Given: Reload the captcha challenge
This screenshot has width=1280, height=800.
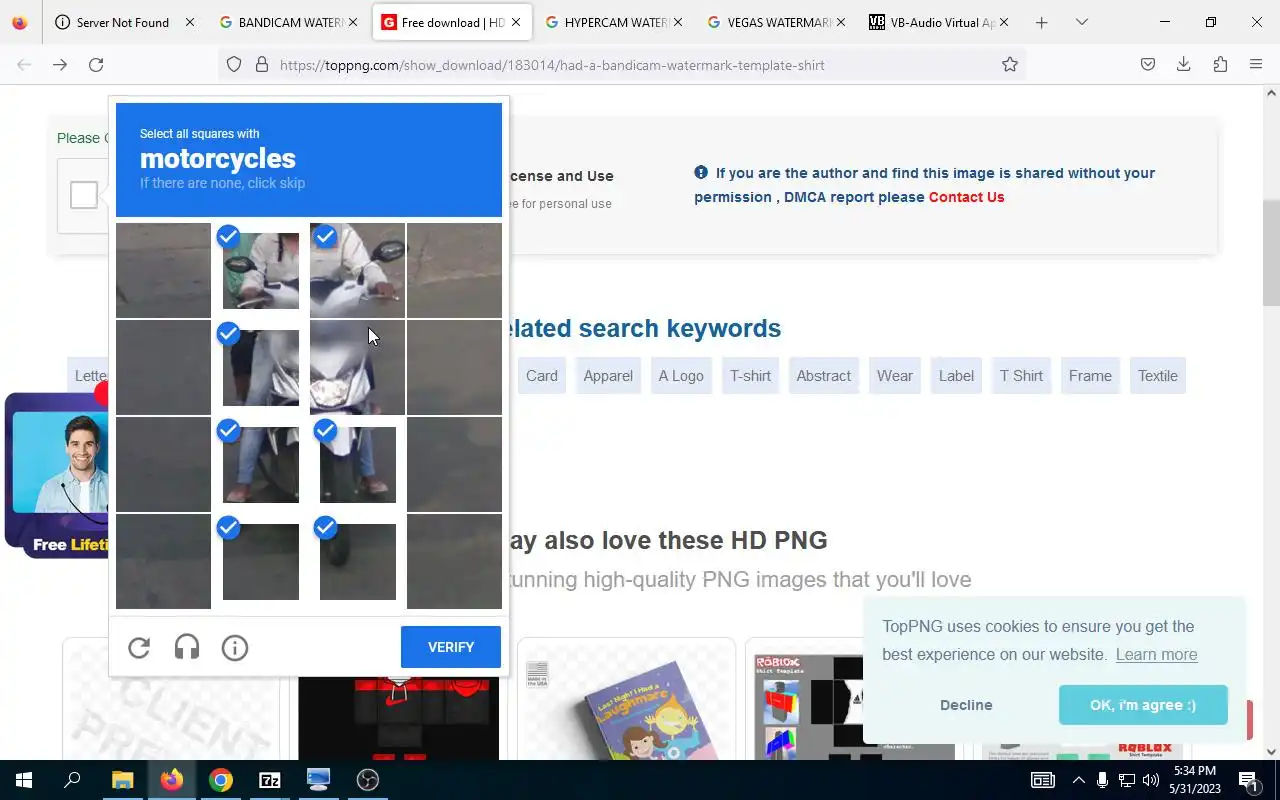Looking at the screenshot, I should [x=139, y=648].
